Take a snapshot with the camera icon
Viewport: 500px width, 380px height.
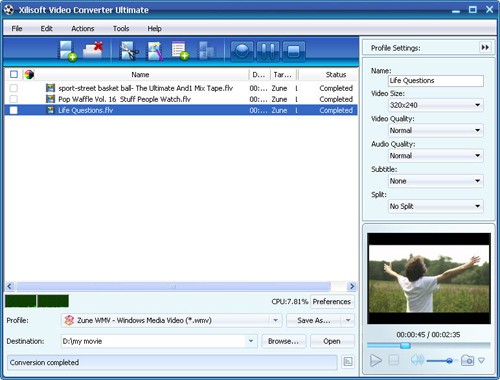tap(467, 360)
